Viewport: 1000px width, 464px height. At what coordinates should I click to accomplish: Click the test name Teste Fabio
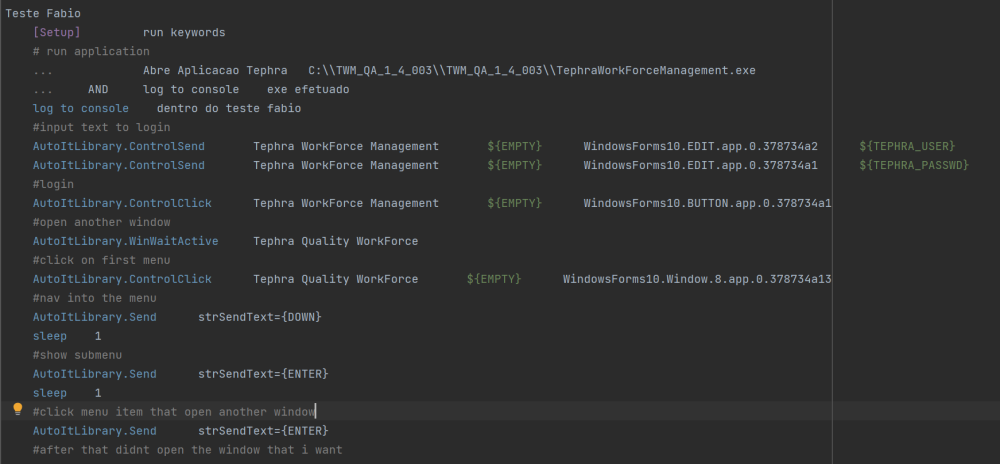pos(43,13)
